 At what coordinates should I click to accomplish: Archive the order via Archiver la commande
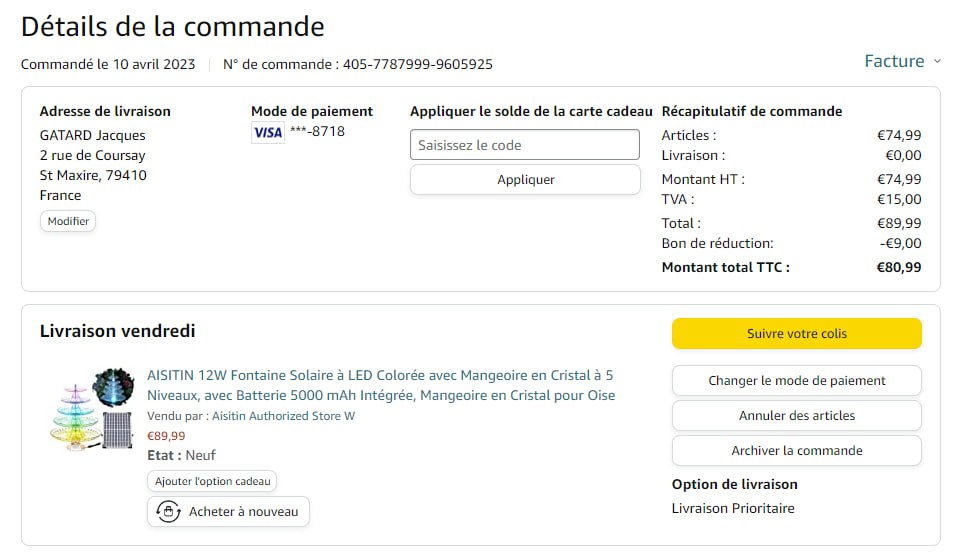[x=796, y=451]
